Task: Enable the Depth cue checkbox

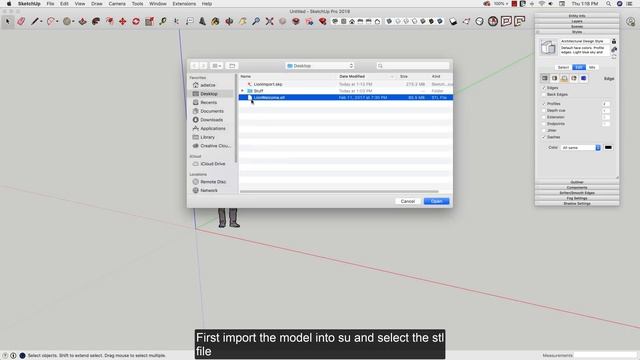Action: pyautogui.click(x=544, y=110)
